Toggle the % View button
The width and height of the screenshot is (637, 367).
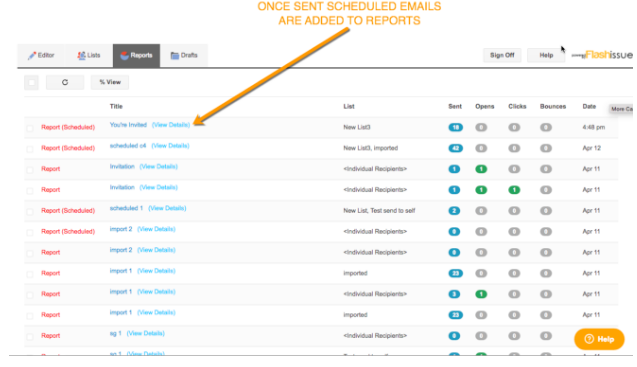pos(110,82)
